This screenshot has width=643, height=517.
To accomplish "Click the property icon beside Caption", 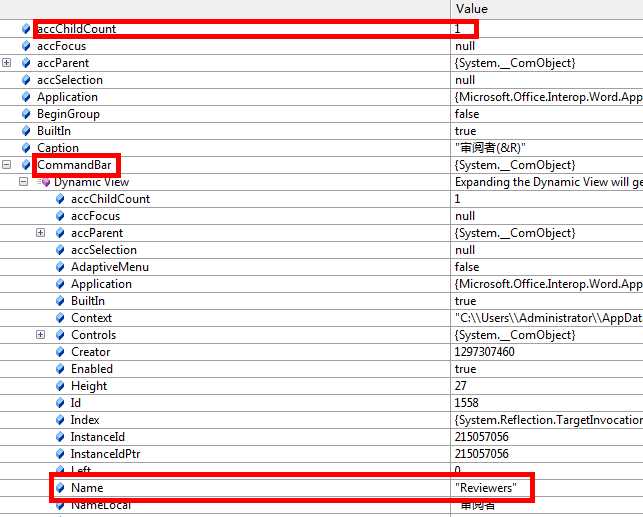I will tap(26, 148).
